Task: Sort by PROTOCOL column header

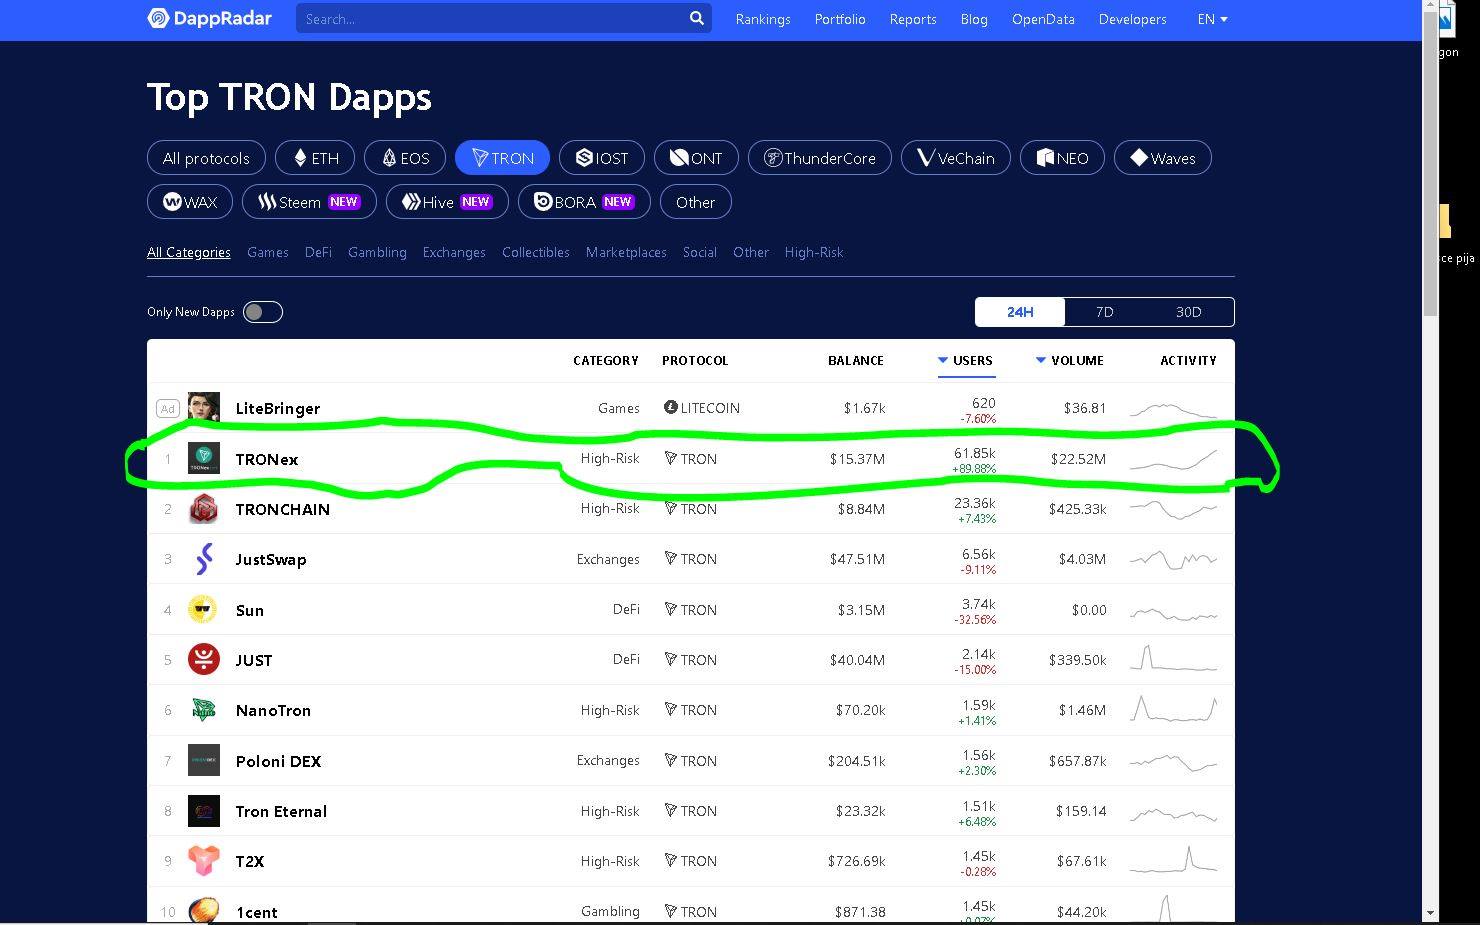Action: pos(695,360)
